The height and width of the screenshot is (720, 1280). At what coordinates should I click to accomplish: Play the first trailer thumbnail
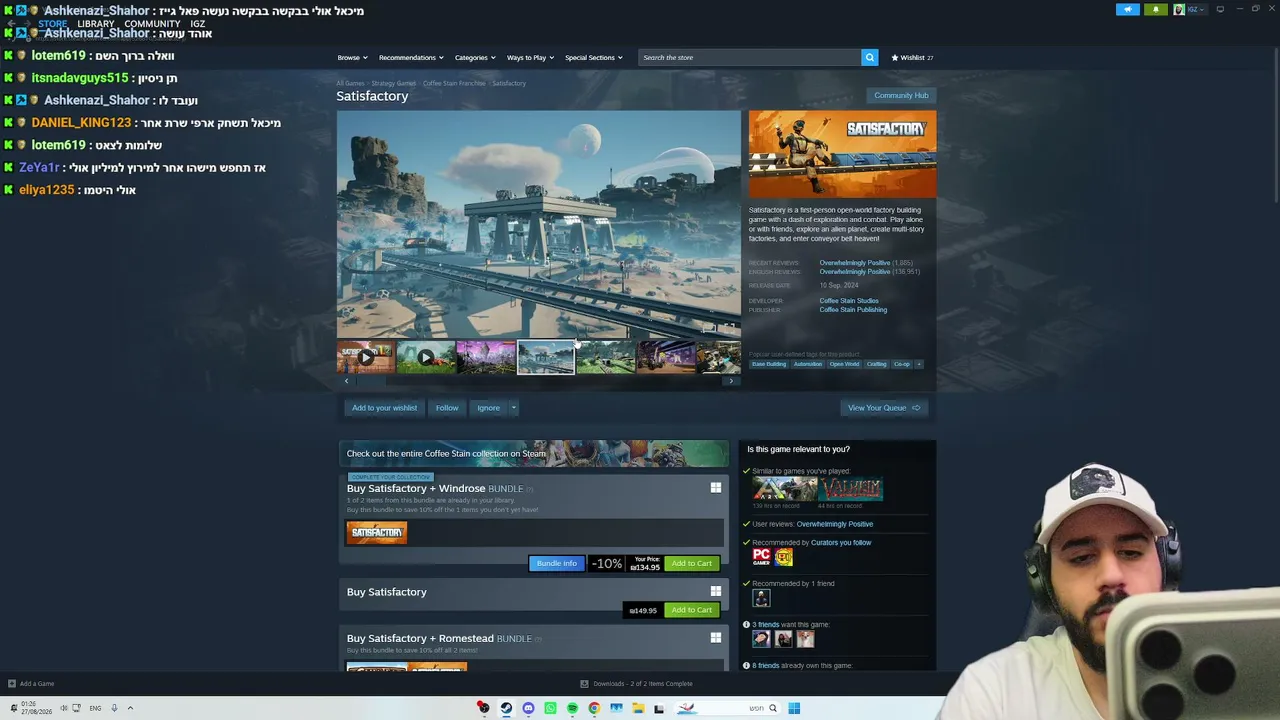pyautogui.click(x=366, y=357)
